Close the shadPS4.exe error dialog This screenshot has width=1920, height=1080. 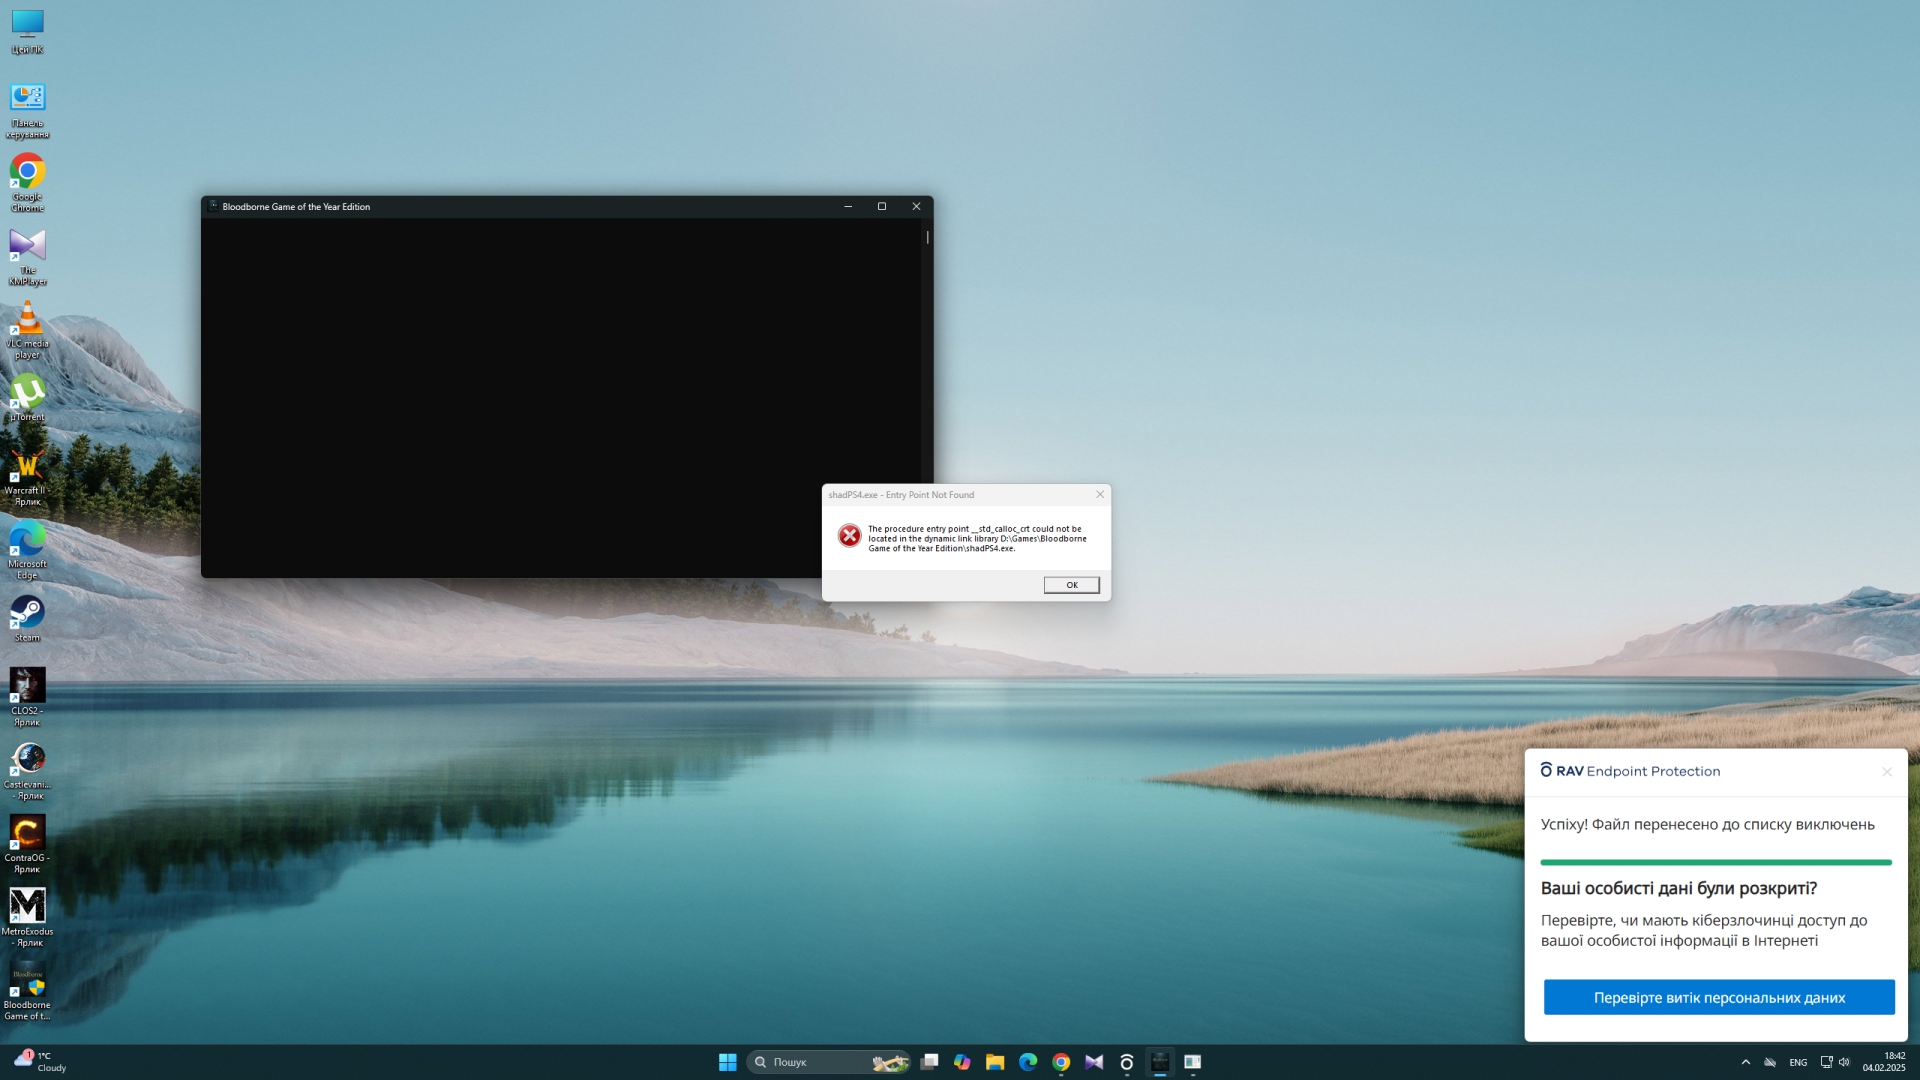tap(1100, 494)
